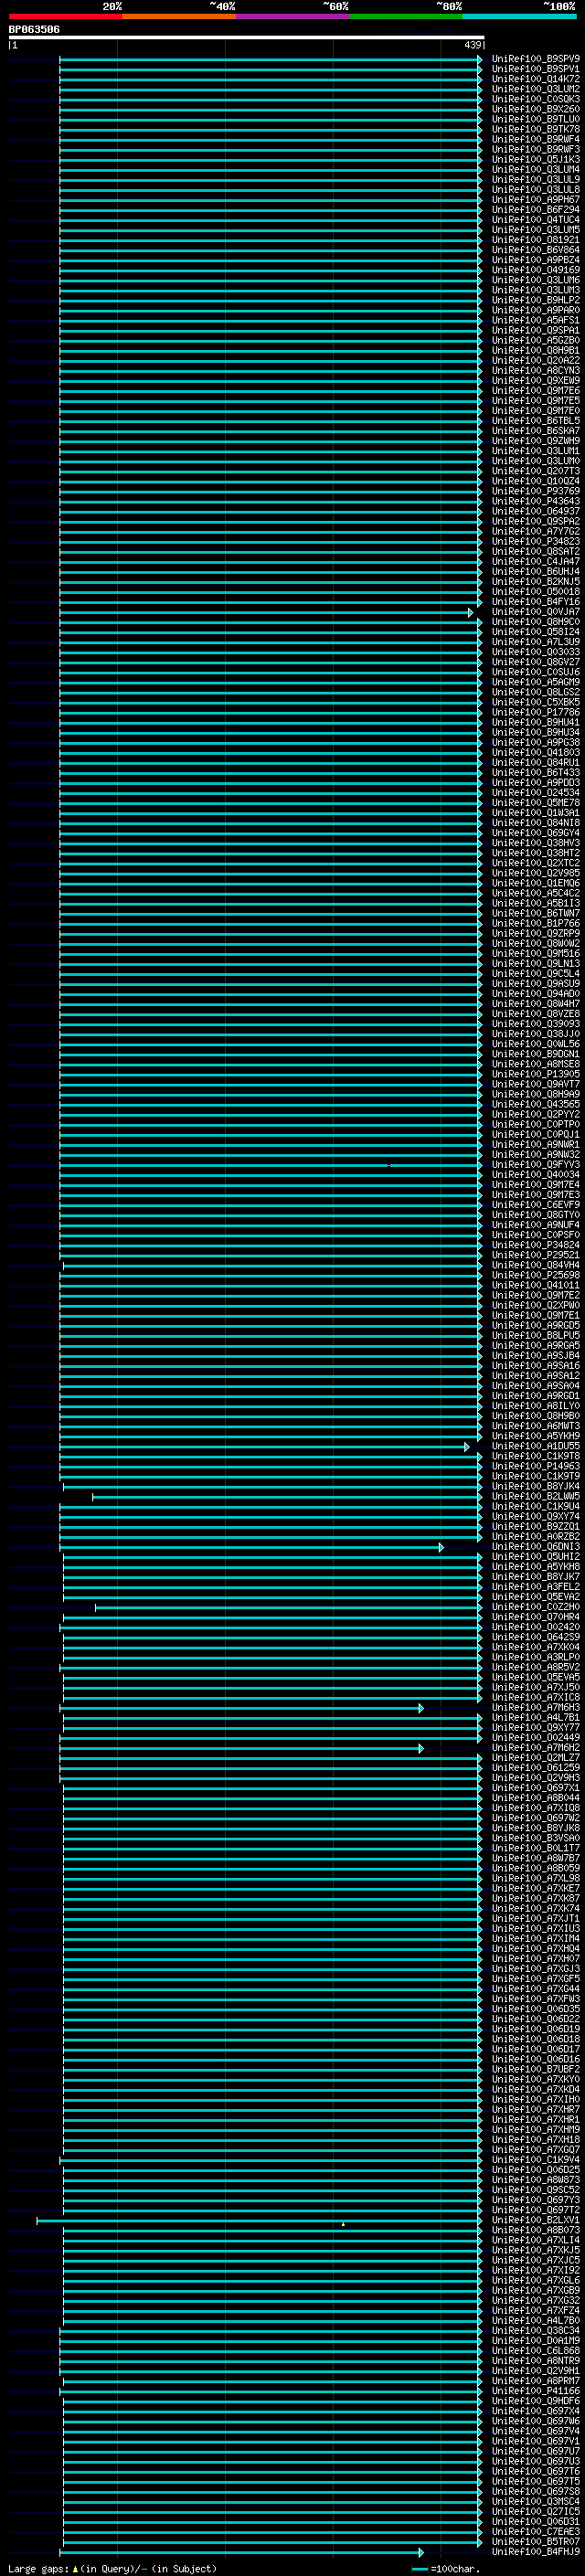Select hit UniRef100_Q0VJA7
Viewport: 585px width, 2576px height.
coord(536,612)
